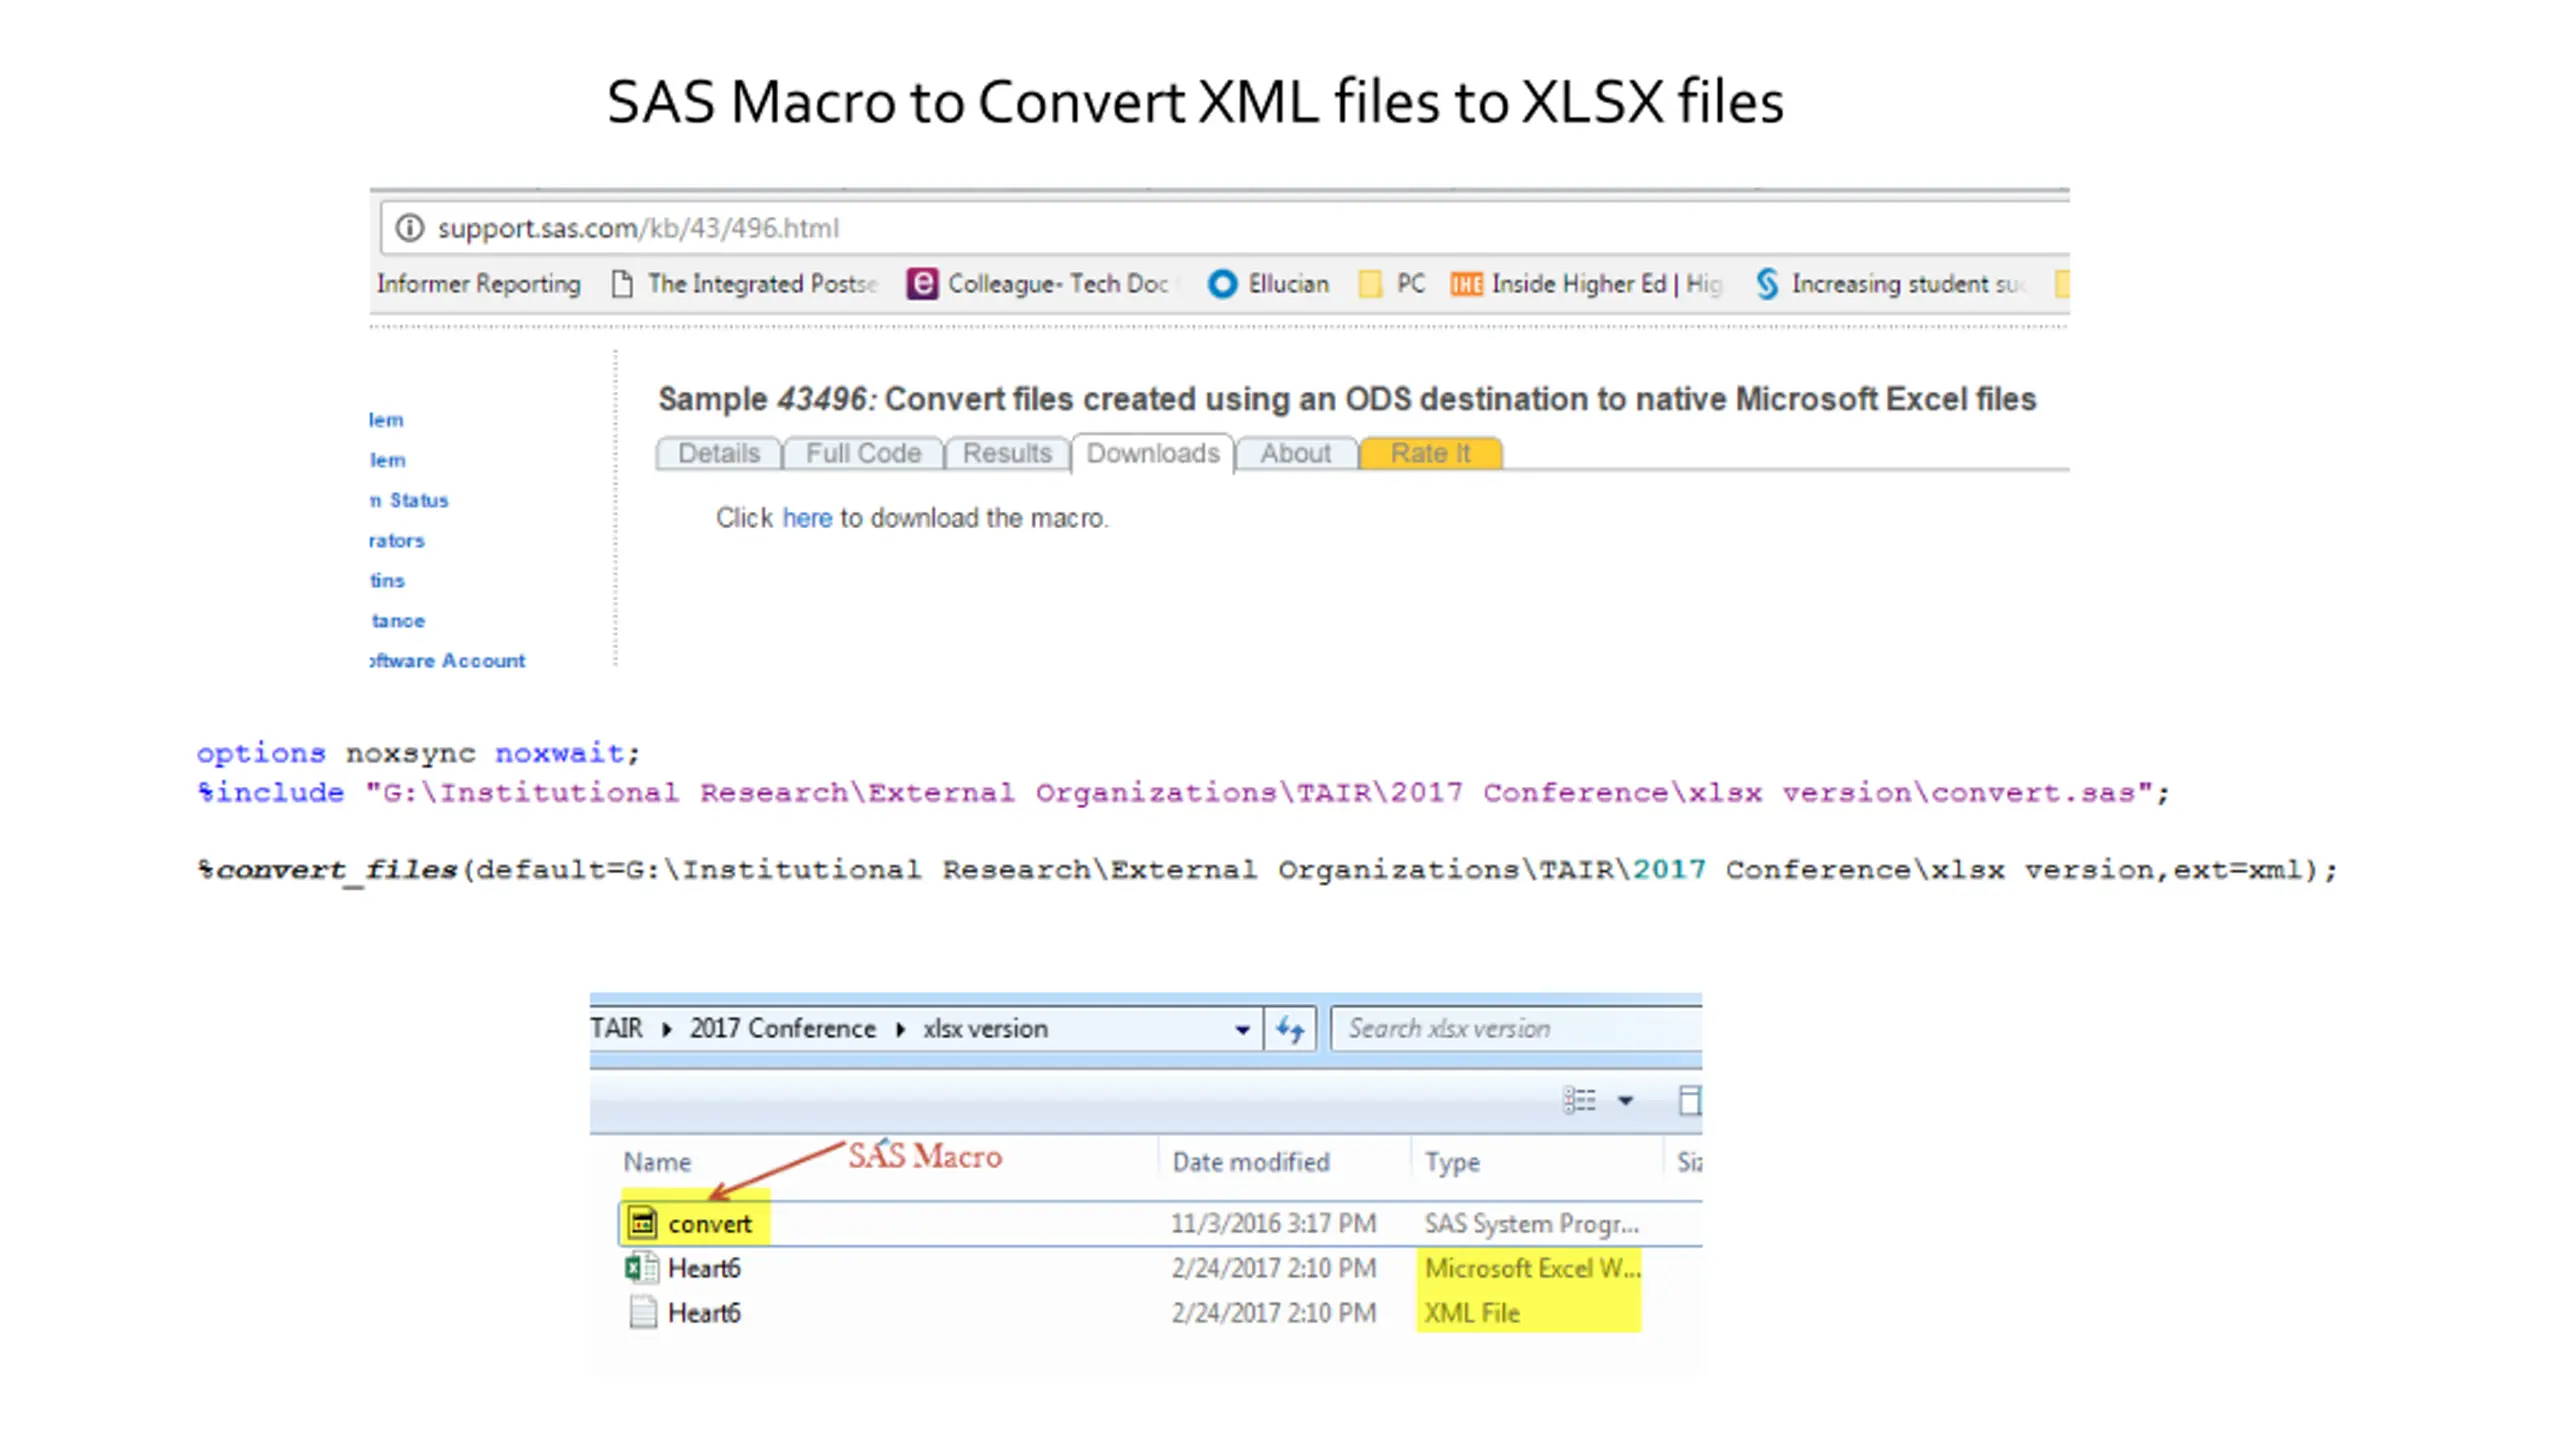Sort by the Name column header
2560x1440 pixels.
pos(657,1162)
